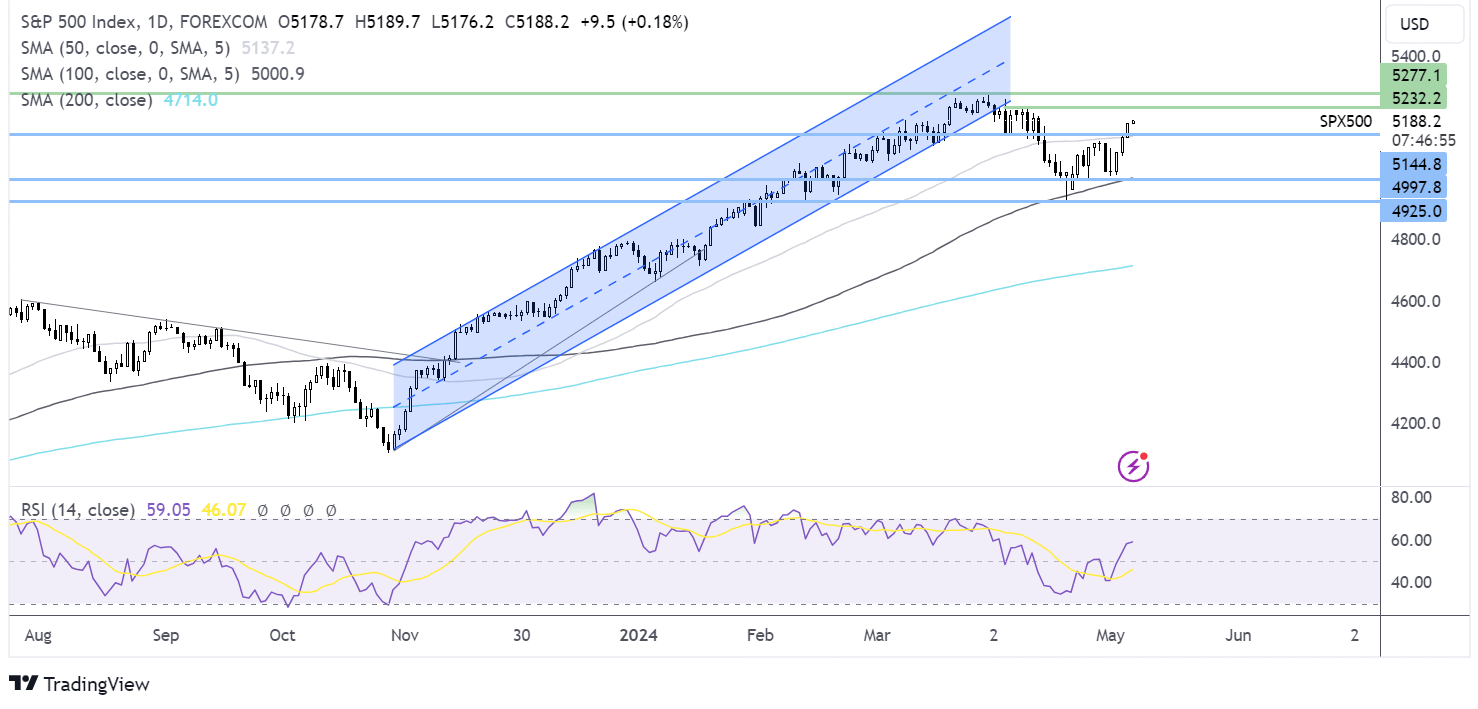1478x709 pixels.
Task: Click the Mar label on time axis
Action: point(877,636)
